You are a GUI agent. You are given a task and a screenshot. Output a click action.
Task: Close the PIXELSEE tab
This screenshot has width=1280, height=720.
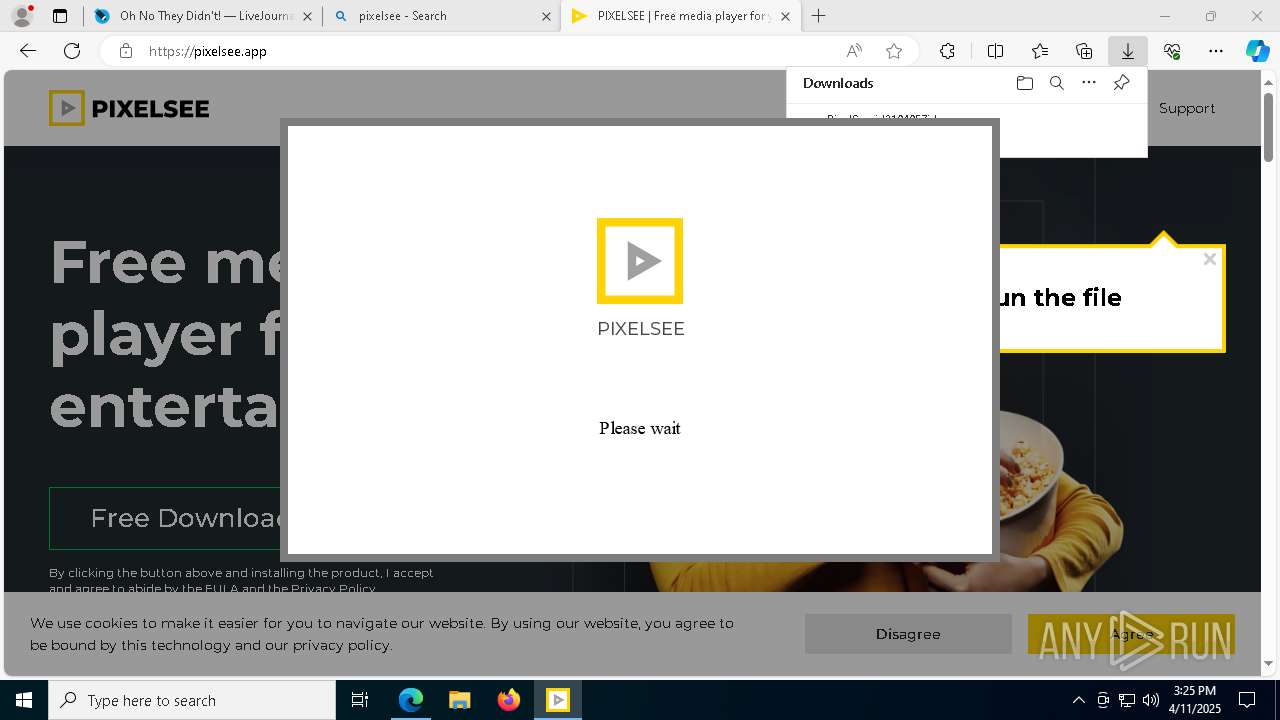point(785,16)
